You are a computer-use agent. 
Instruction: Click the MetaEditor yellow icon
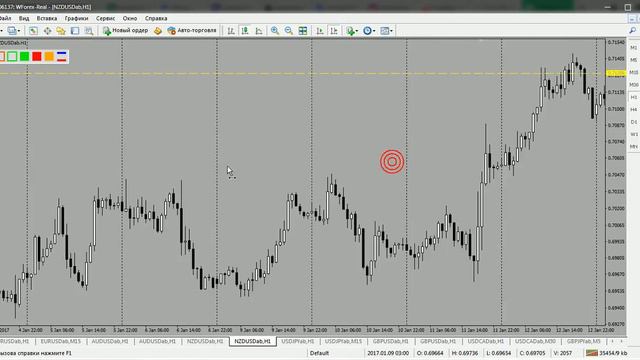point(158,31)
